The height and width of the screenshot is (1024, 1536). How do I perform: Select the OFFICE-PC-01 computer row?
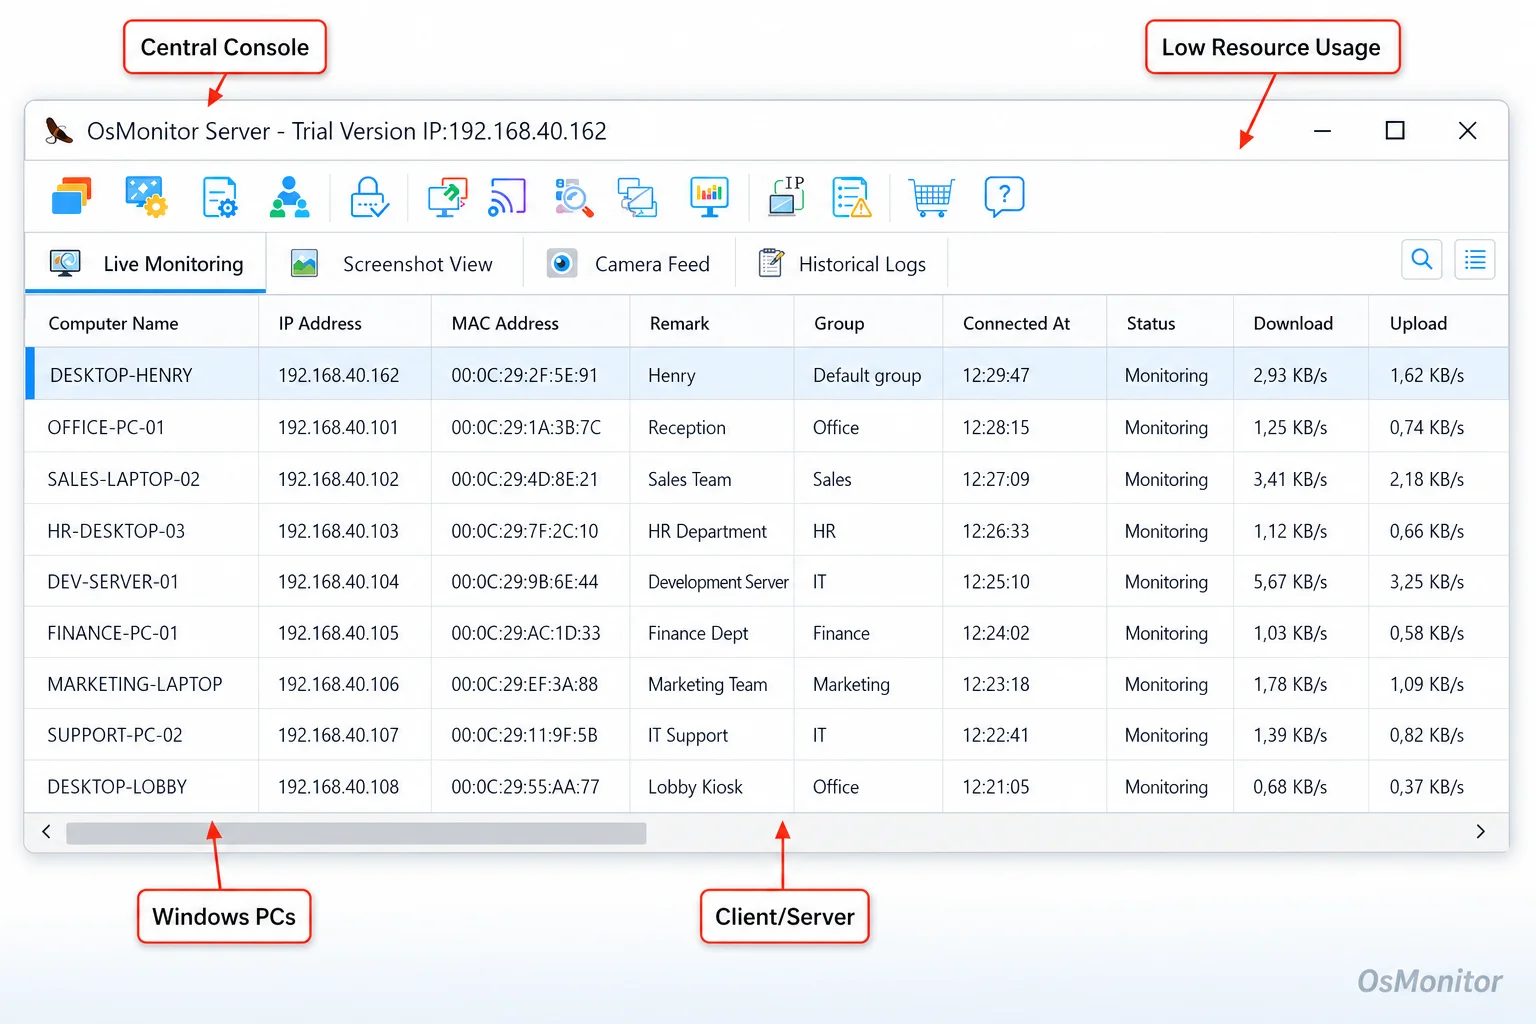(x=767, y=427)
